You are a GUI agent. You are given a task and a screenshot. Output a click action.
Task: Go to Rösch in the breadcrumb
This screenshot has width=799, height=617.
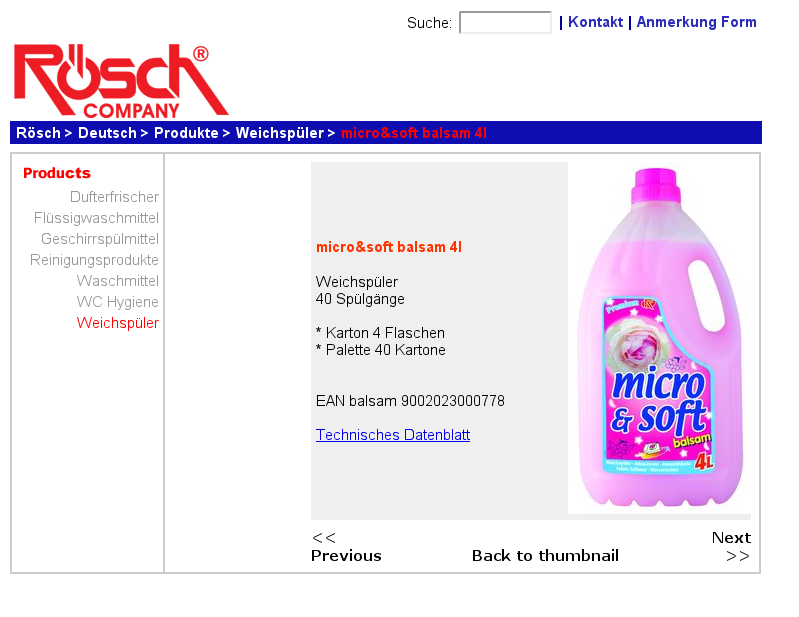coord(38,133)
